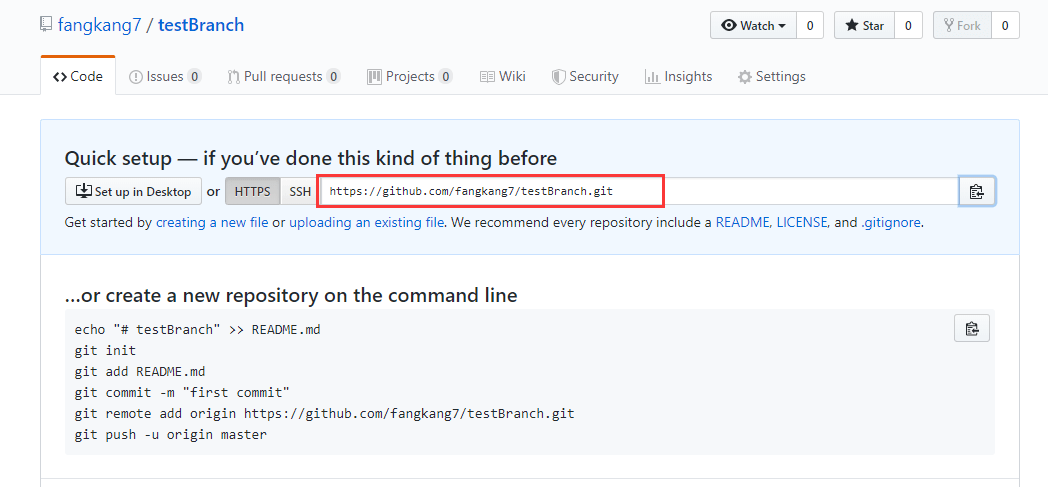Switch to the Code tab

(x=78, y=76)
